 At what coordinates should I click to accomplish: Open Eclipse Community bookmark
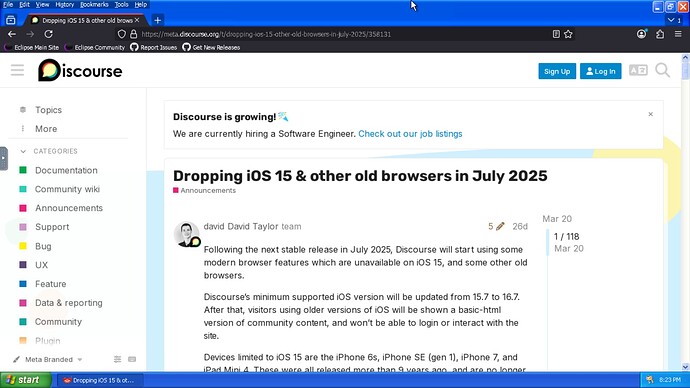click(x=95, y=47)
